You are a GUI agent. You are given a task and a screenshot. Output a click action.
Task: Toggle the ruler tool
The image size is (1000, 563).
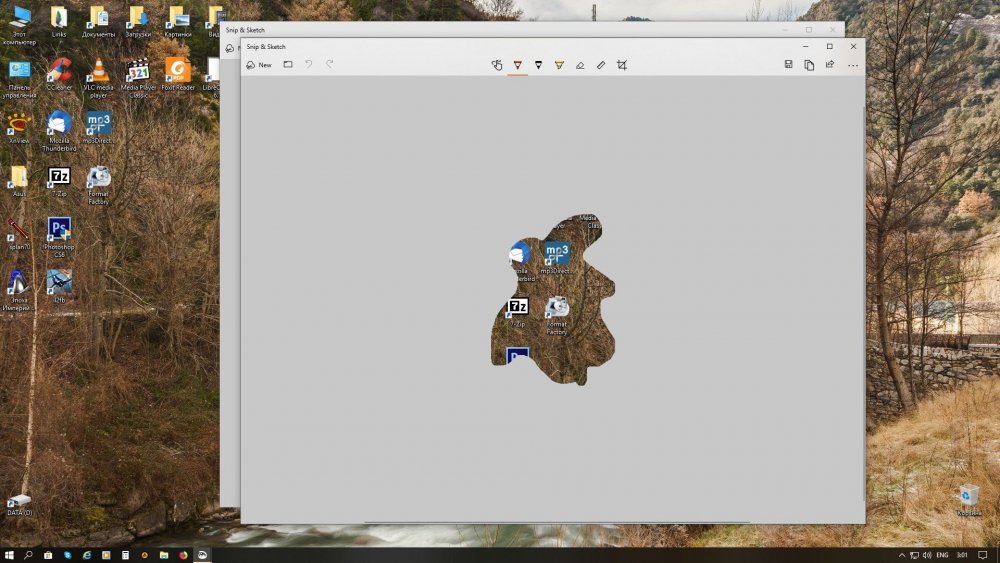601,65
